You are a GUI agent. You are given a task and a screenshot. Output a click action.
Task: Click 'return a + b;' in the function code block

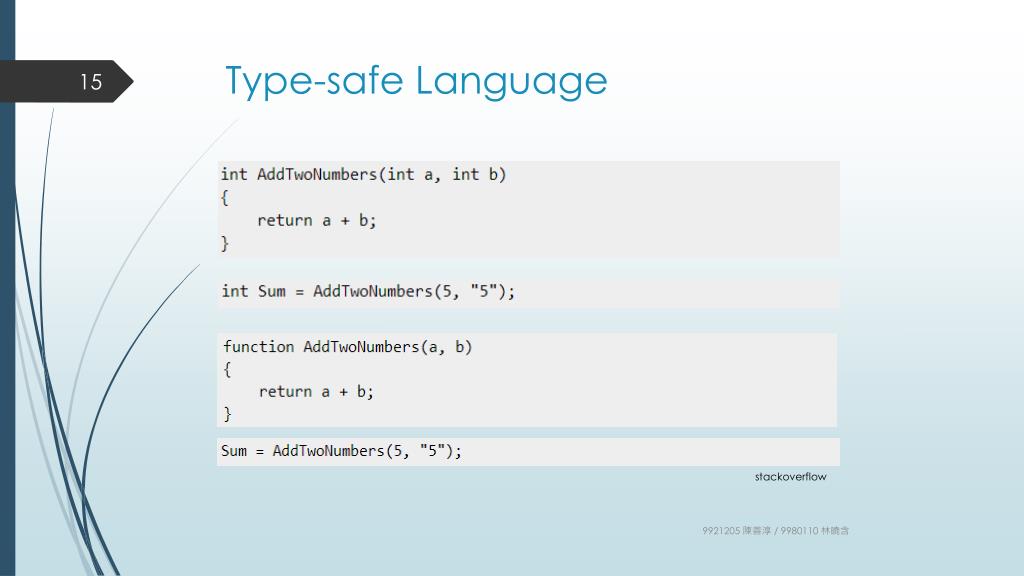pos(316,392)
